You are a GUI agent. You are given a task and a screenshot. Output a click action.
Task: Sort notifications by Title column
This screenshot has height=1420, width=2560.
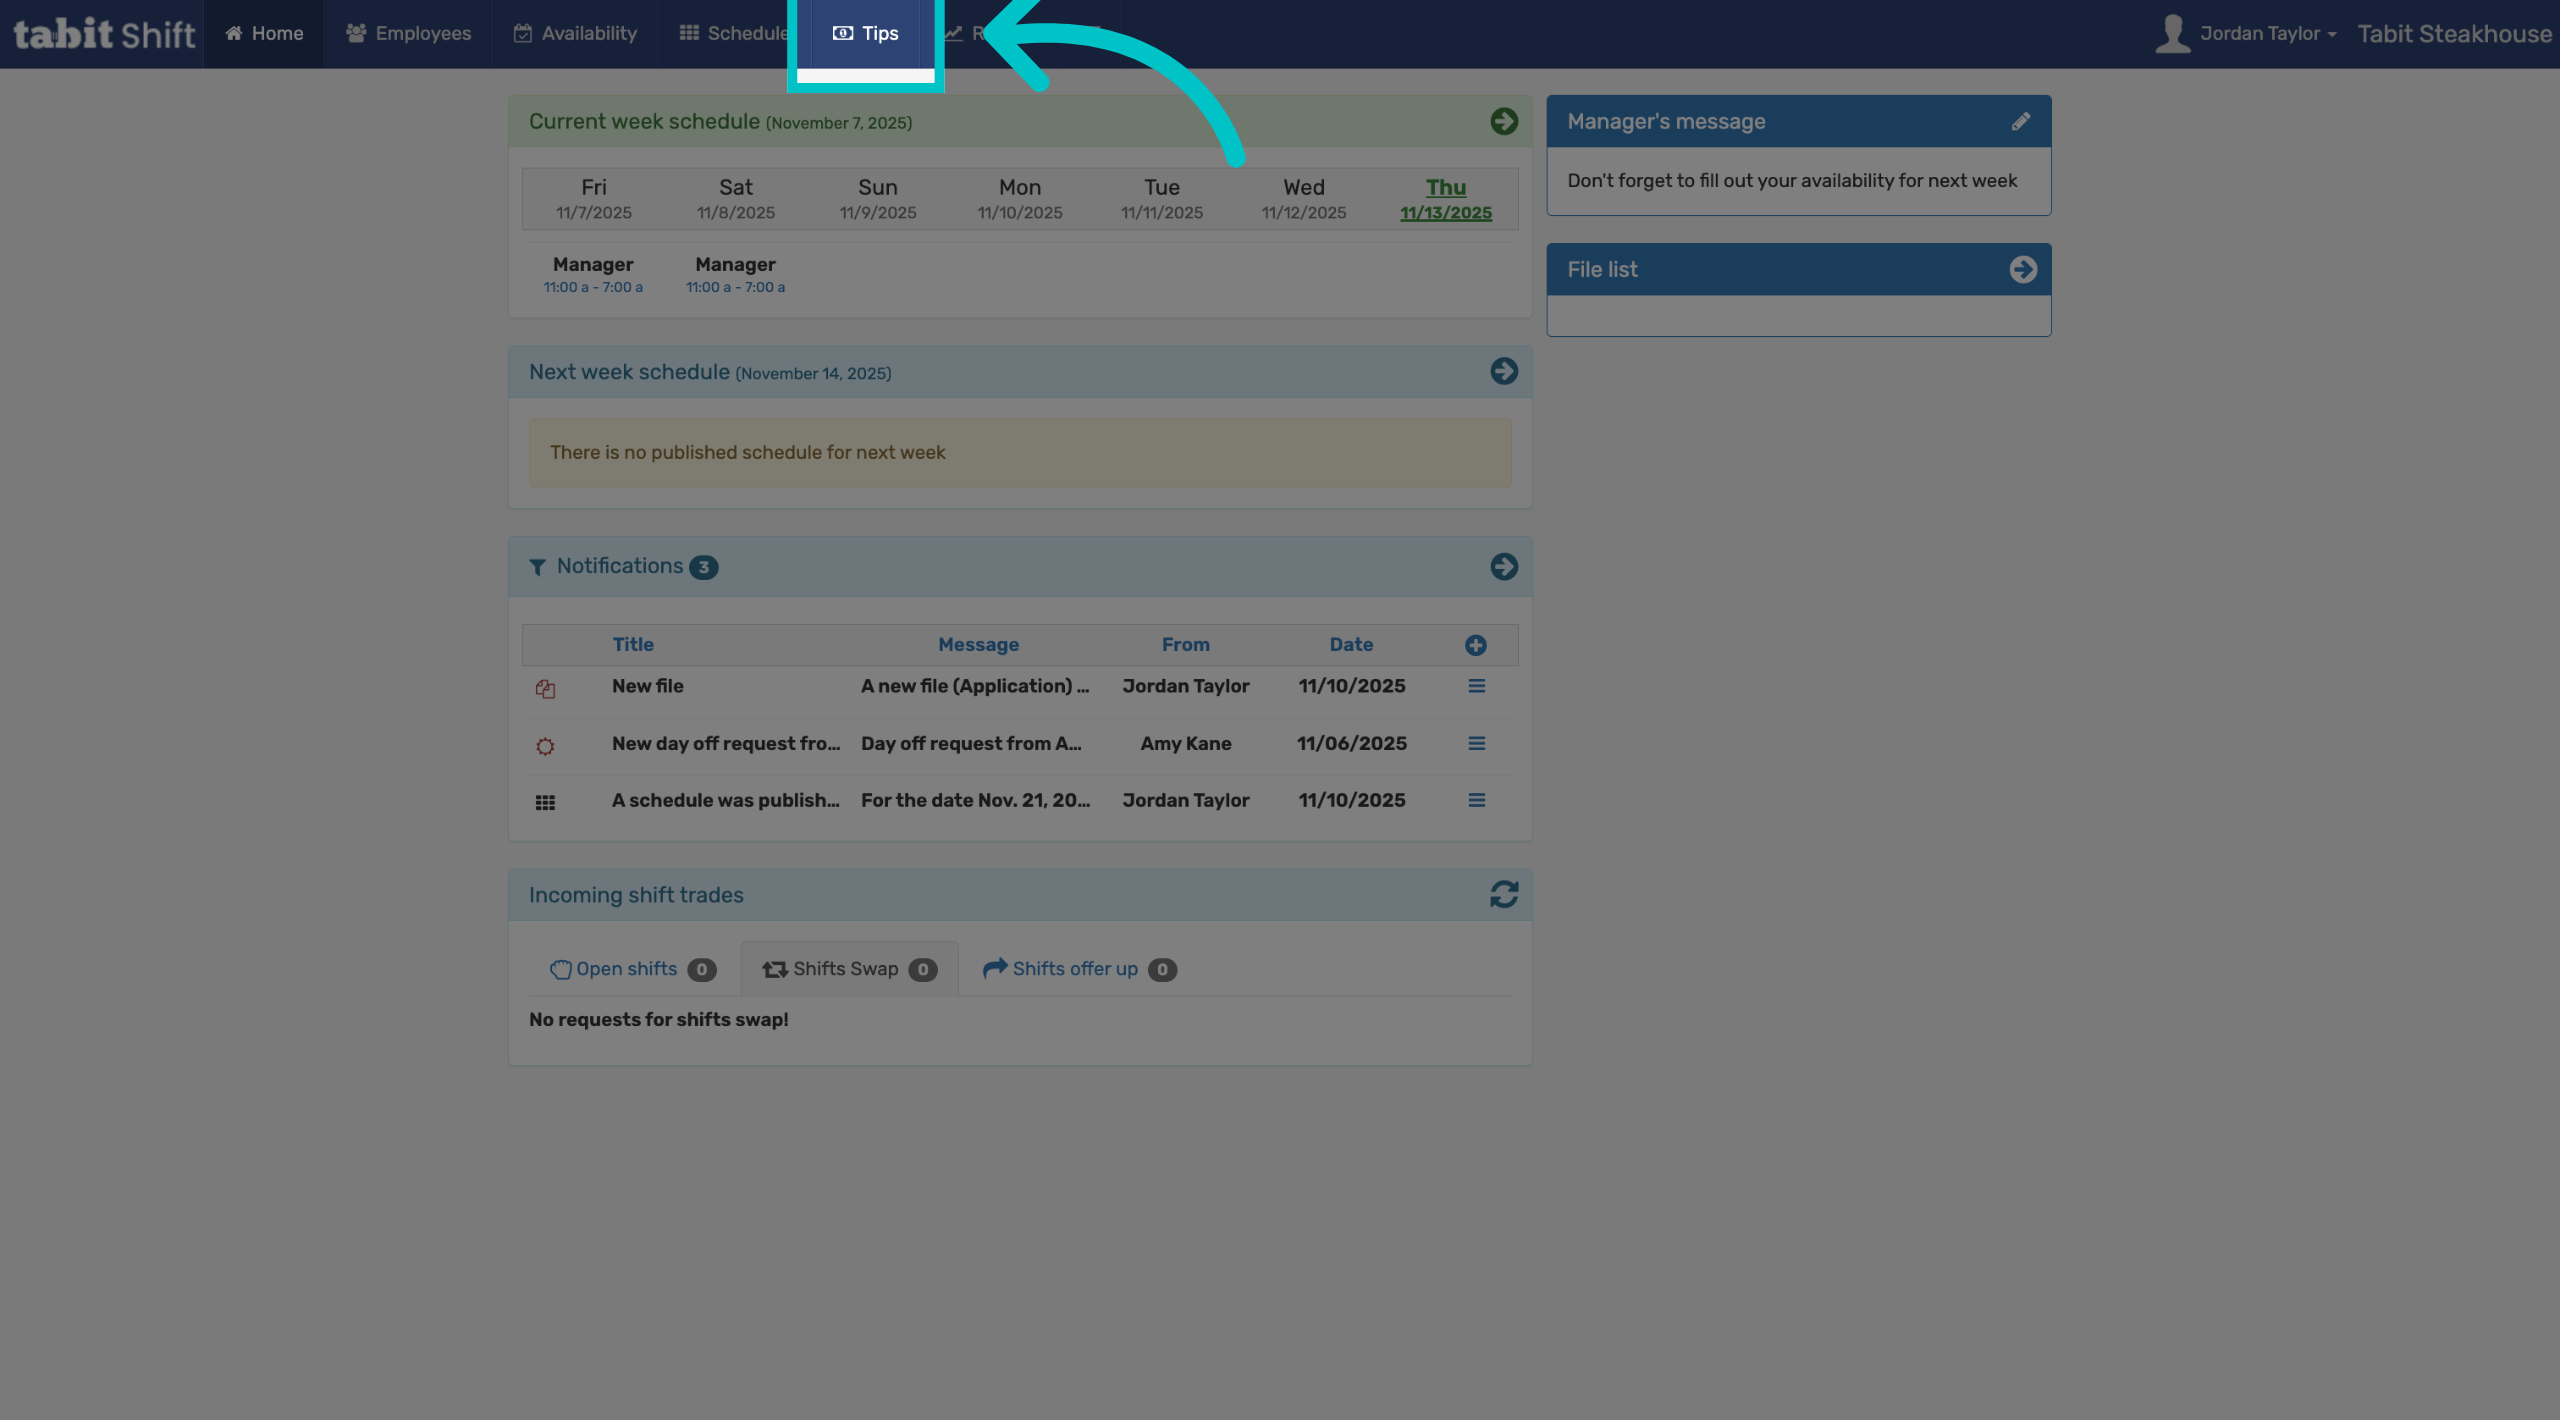point(633,645)
